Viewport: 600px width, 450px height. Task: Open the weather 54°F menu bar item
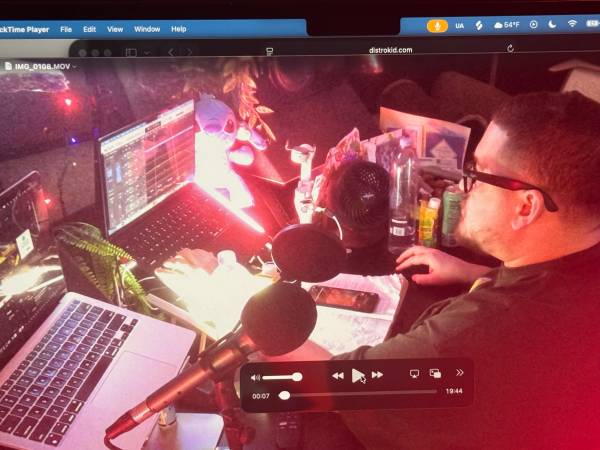[507, 25]
